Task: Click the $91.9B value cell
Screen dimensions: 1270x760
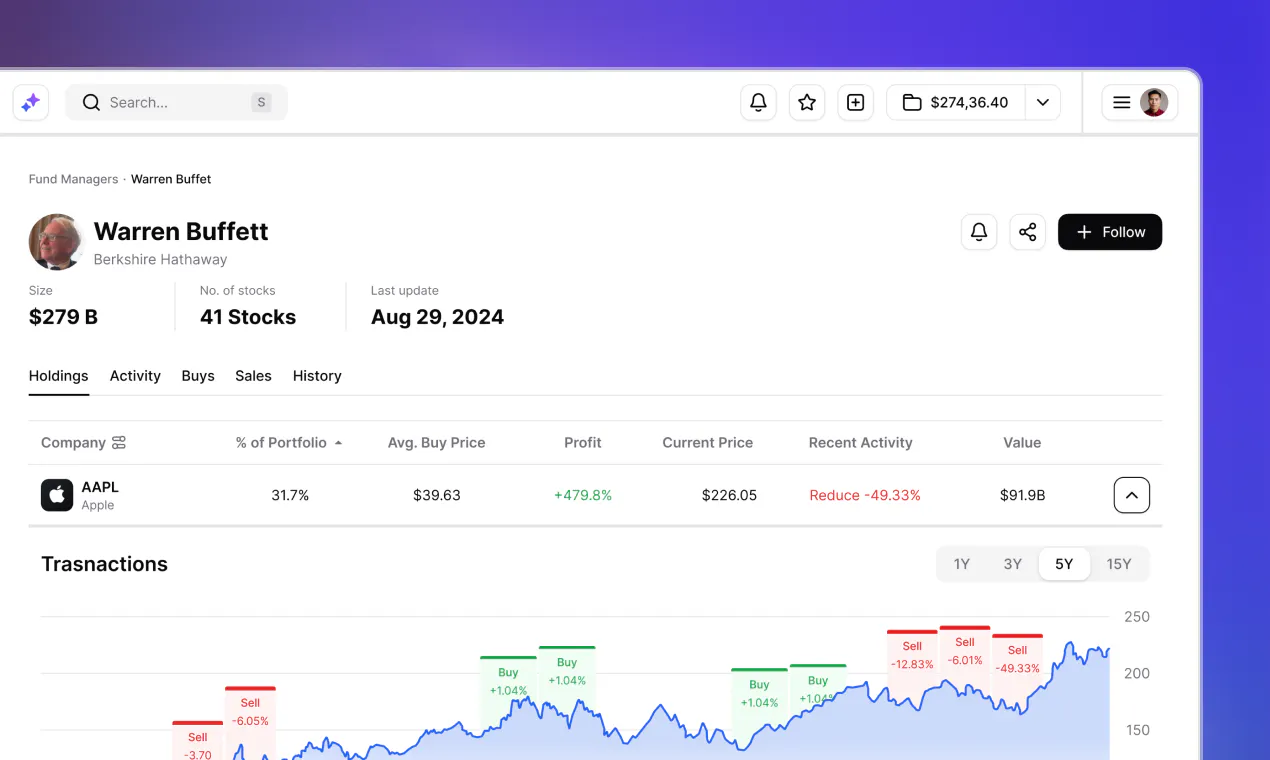Action: pyautogui.click(x=1022, y=495)
